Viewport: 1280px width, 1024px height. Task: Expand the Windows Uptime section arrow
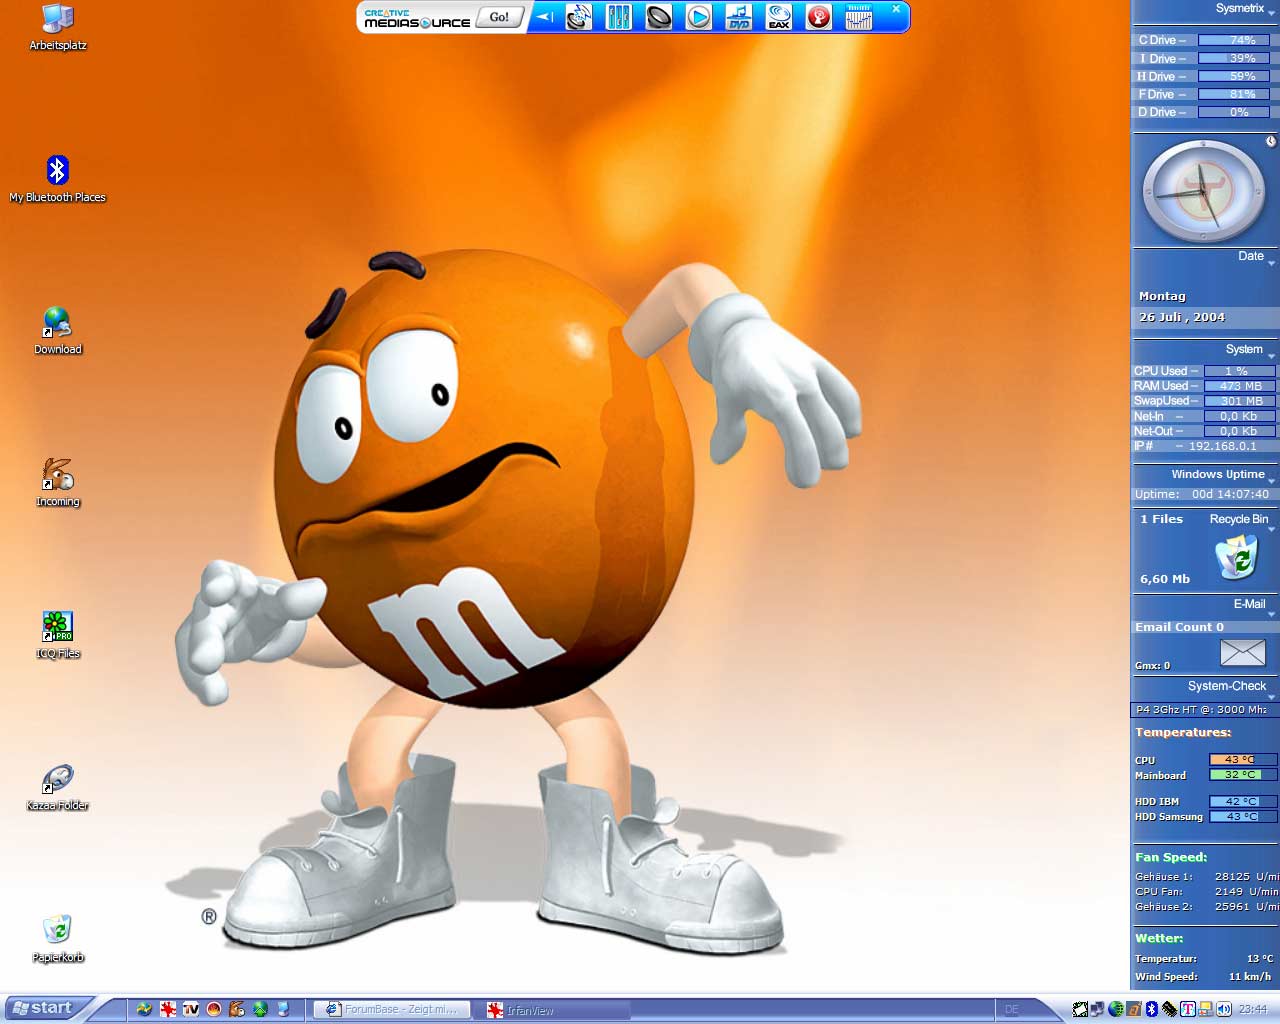1271,481
